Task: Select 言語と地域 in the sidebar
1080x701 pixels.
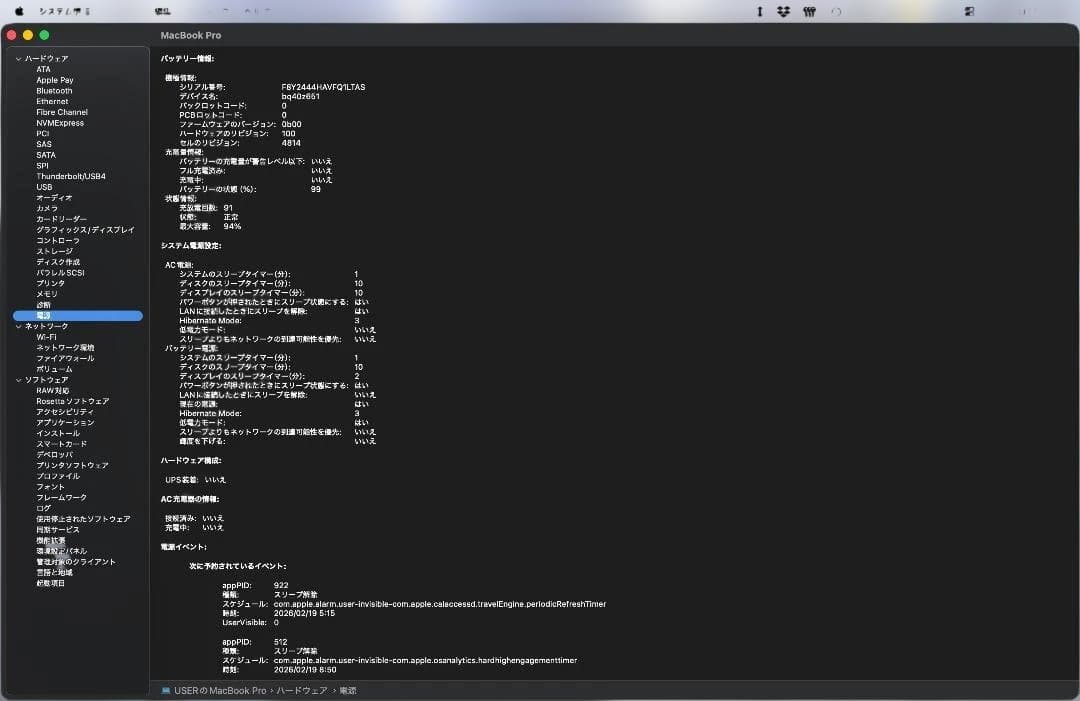Action: [54, 573]
